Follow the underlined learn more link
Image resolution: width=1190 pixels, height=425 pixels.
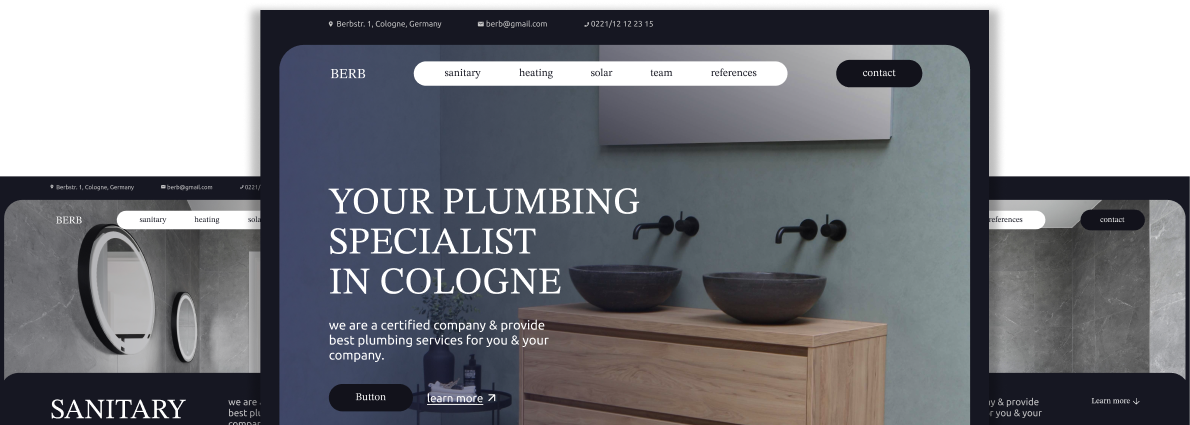coord(455,398)
